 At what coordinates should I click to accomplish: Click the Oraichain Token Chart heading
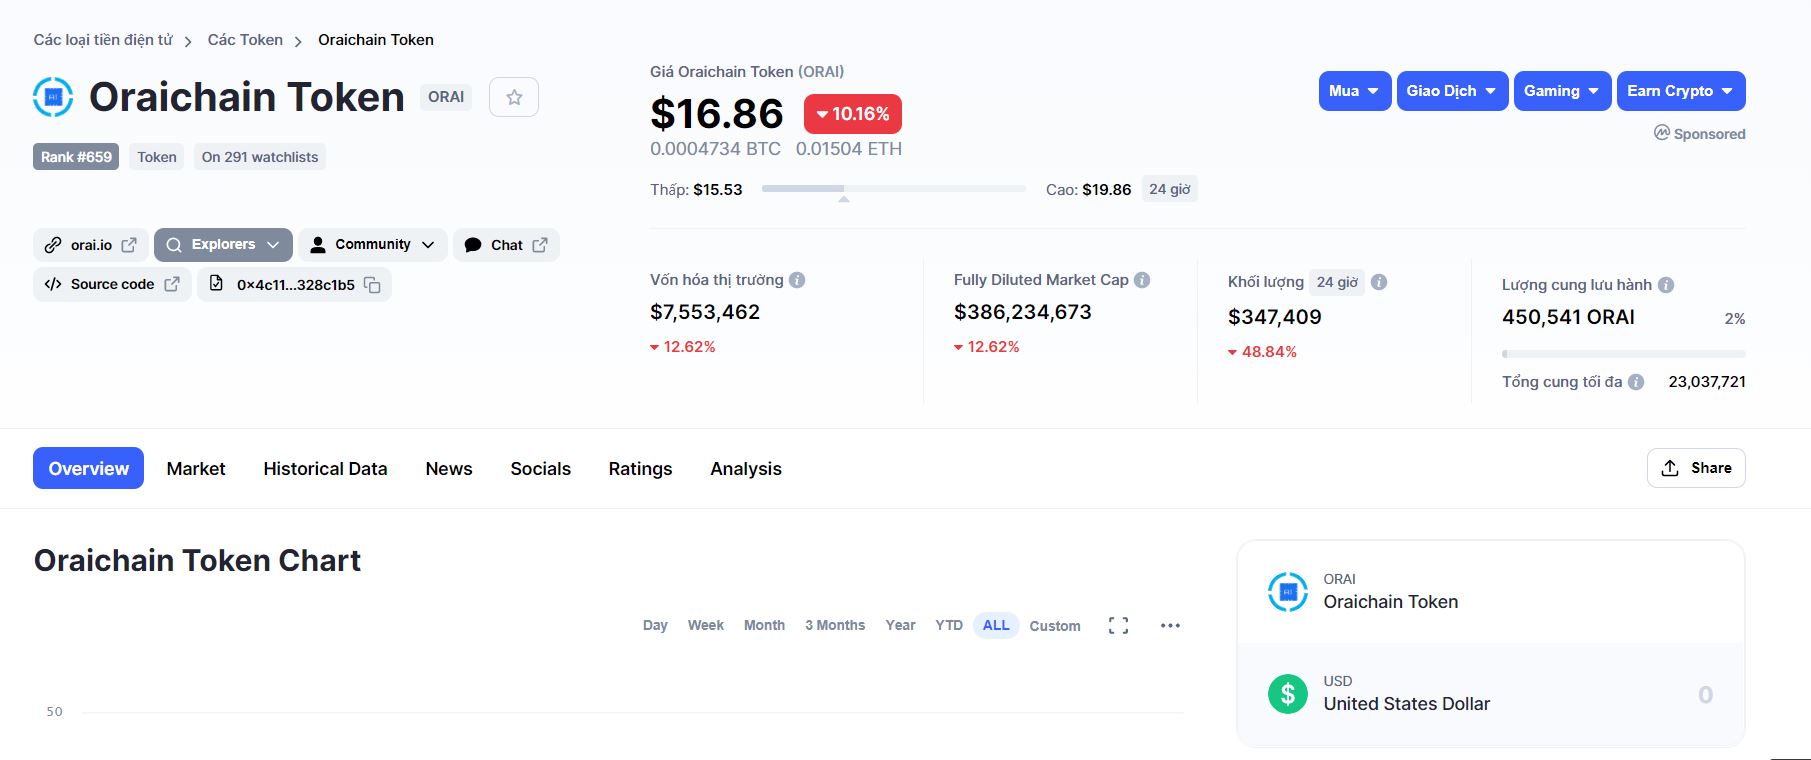[197, 560]
